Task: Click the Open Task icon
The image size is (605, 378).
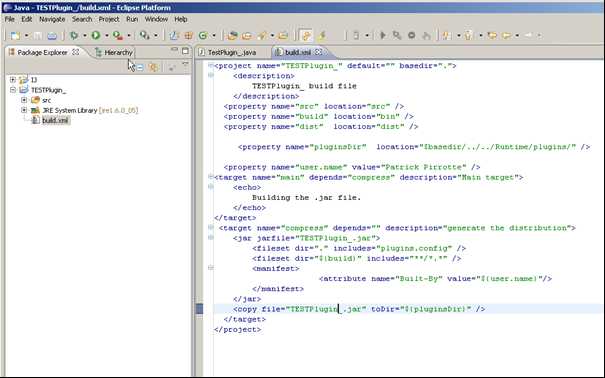Action: click(x=247, y=35)
